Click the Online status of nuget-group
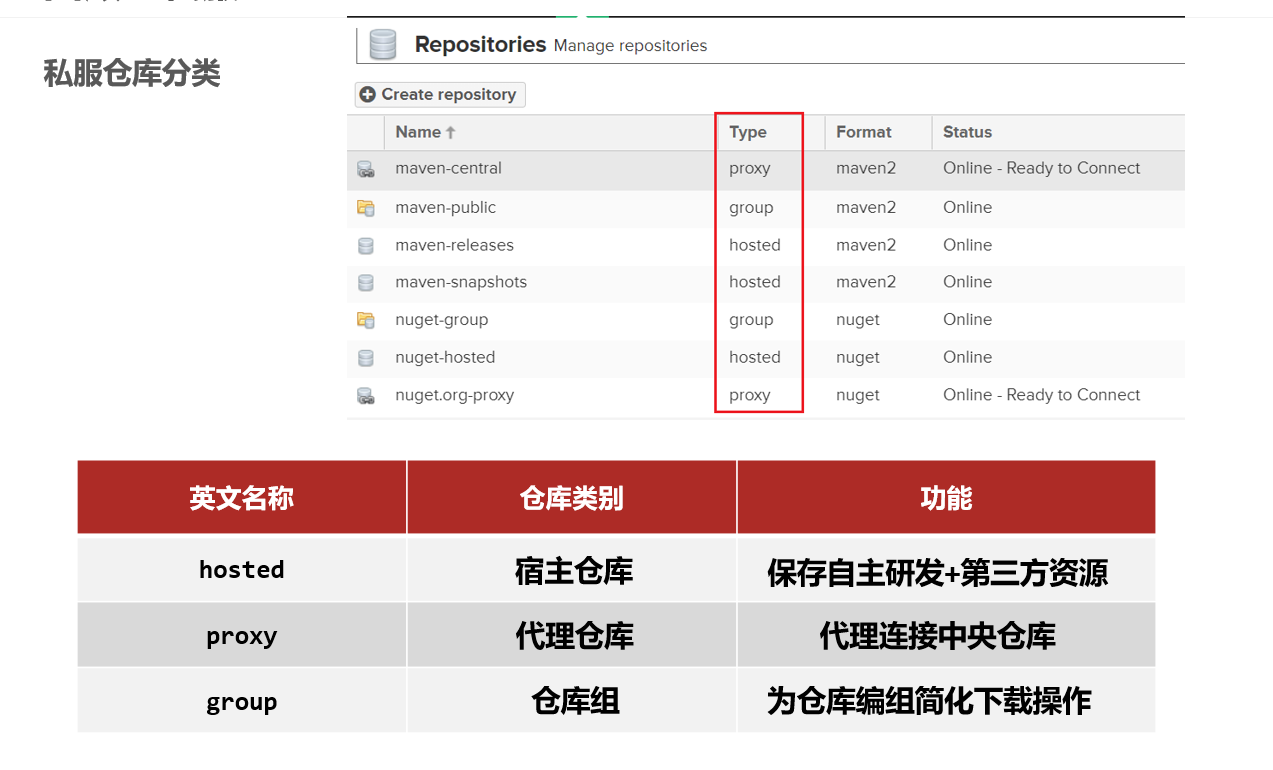This screenshot has width=1273, height=770. (x=967, y=320)
